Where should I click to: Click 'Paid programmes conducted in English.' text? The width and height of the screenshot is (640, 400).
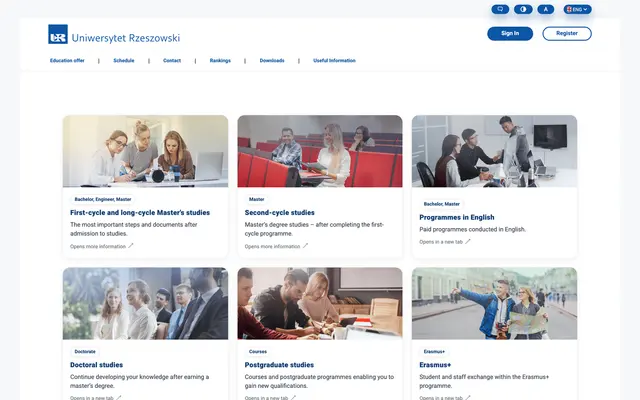472,229
